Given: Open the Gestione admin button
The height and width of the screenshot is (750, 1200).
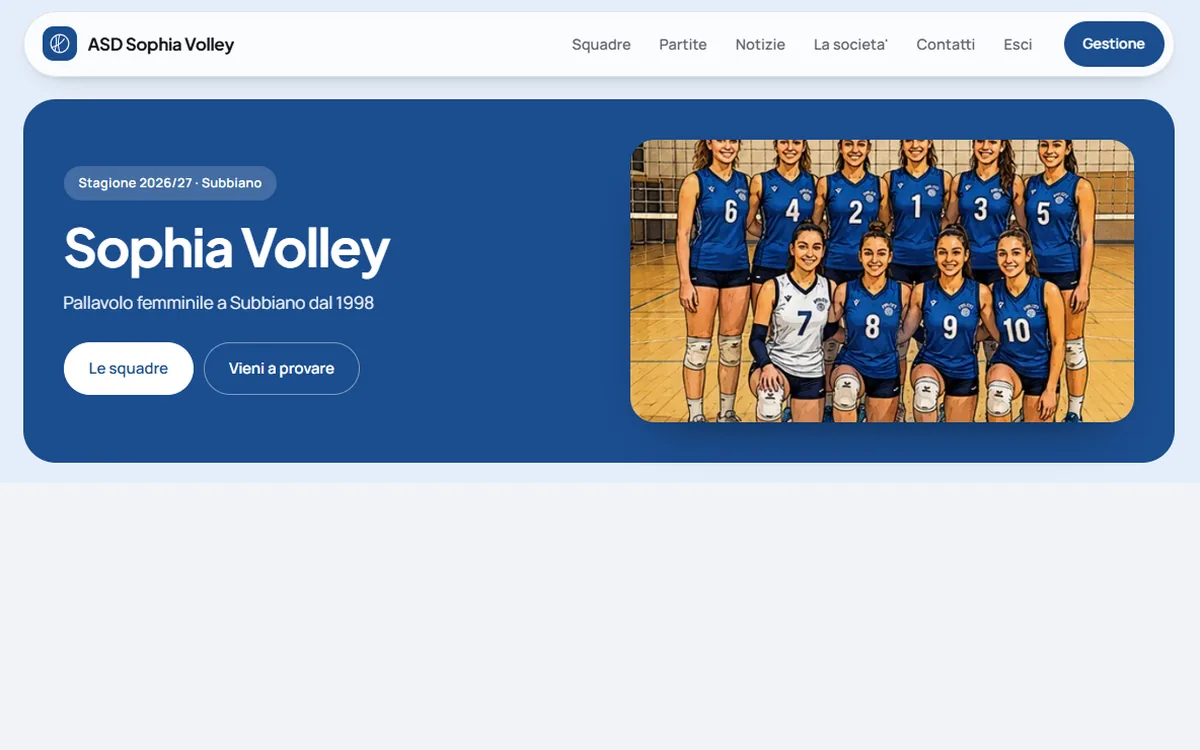Looking at the screenshot, I should tap(1114, 44).
